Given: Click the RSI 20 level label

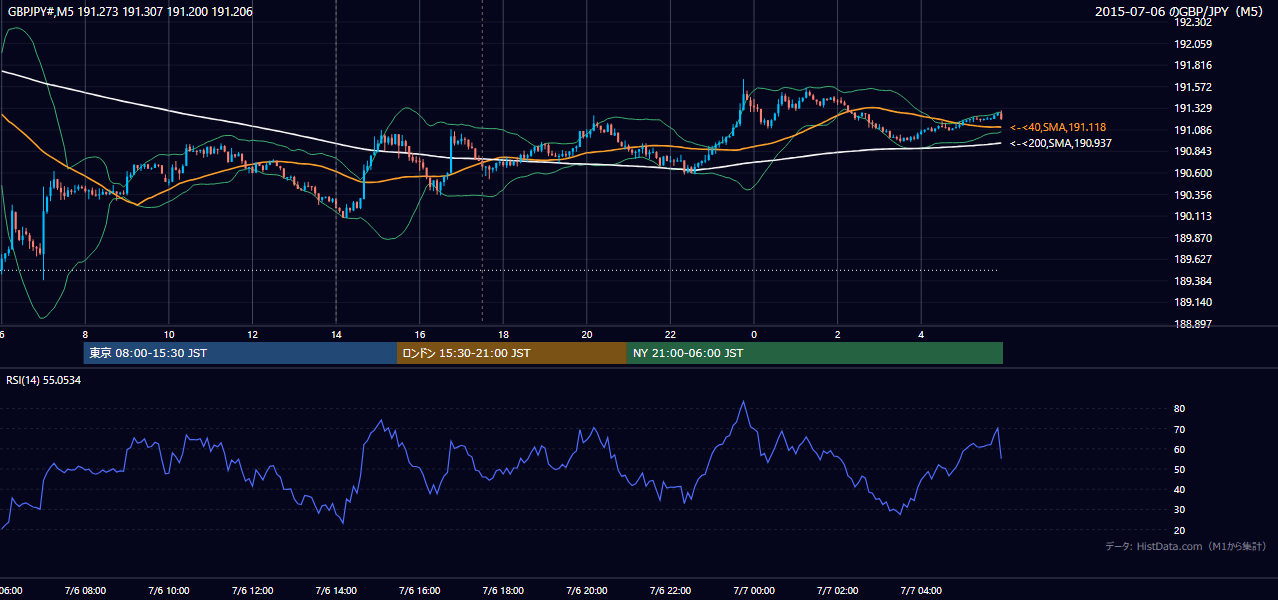Looking at the screenshot, I should click(x=1179, y=530).
